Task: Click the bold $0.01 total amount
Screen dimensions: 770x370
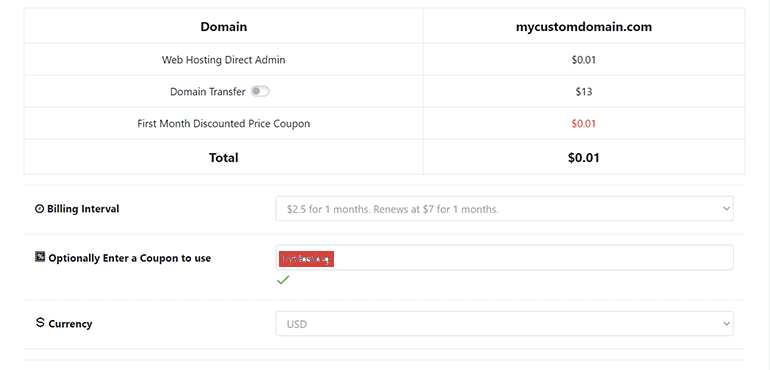Action: click(x=583, y=158)
